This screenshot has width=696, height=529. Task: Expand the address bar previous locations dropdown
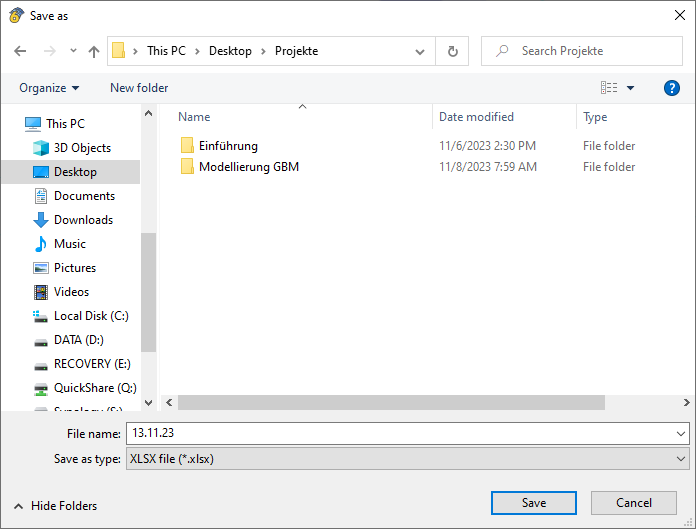(421, 51)
